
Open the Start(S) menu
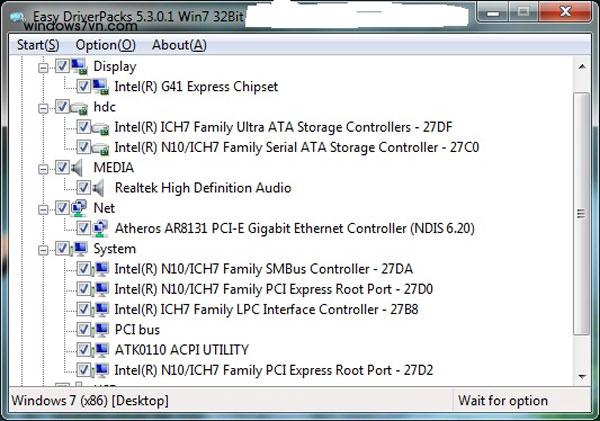point(38,45)
